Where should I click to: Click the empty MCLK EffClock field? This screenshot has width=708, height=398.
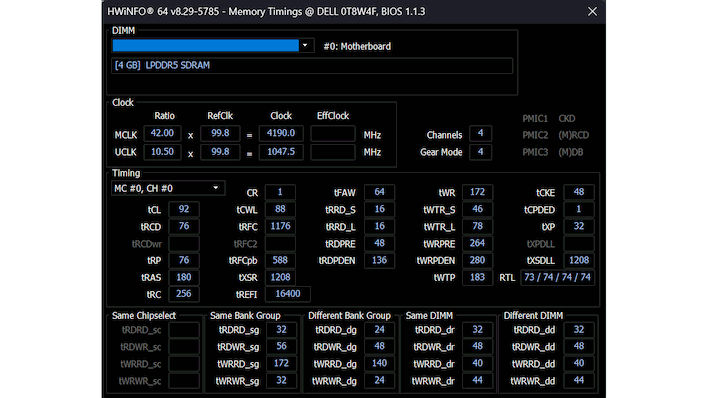click(333, 133)
